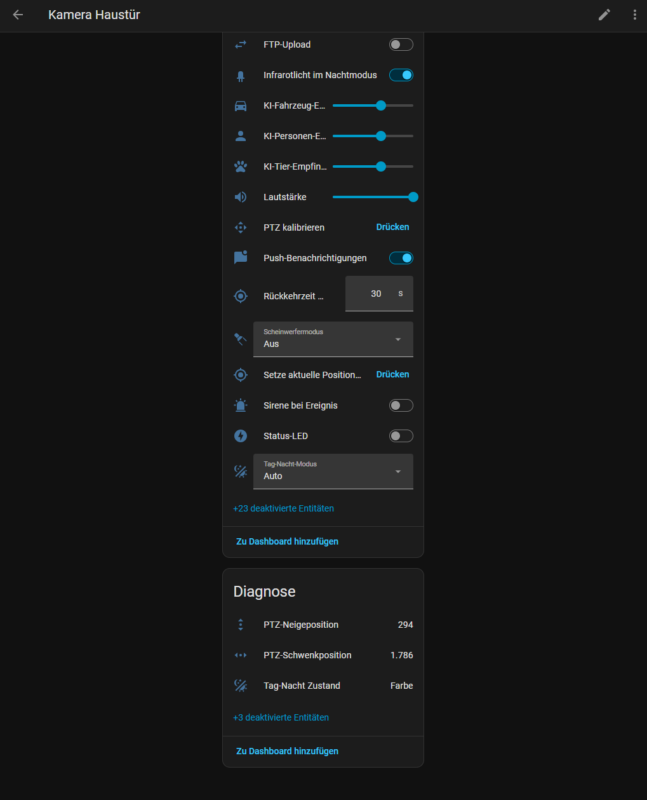Click Zu Dashboard hinzufügen in Diagnose card
This screenshot has height=800, width=647.
click(287, 751)
